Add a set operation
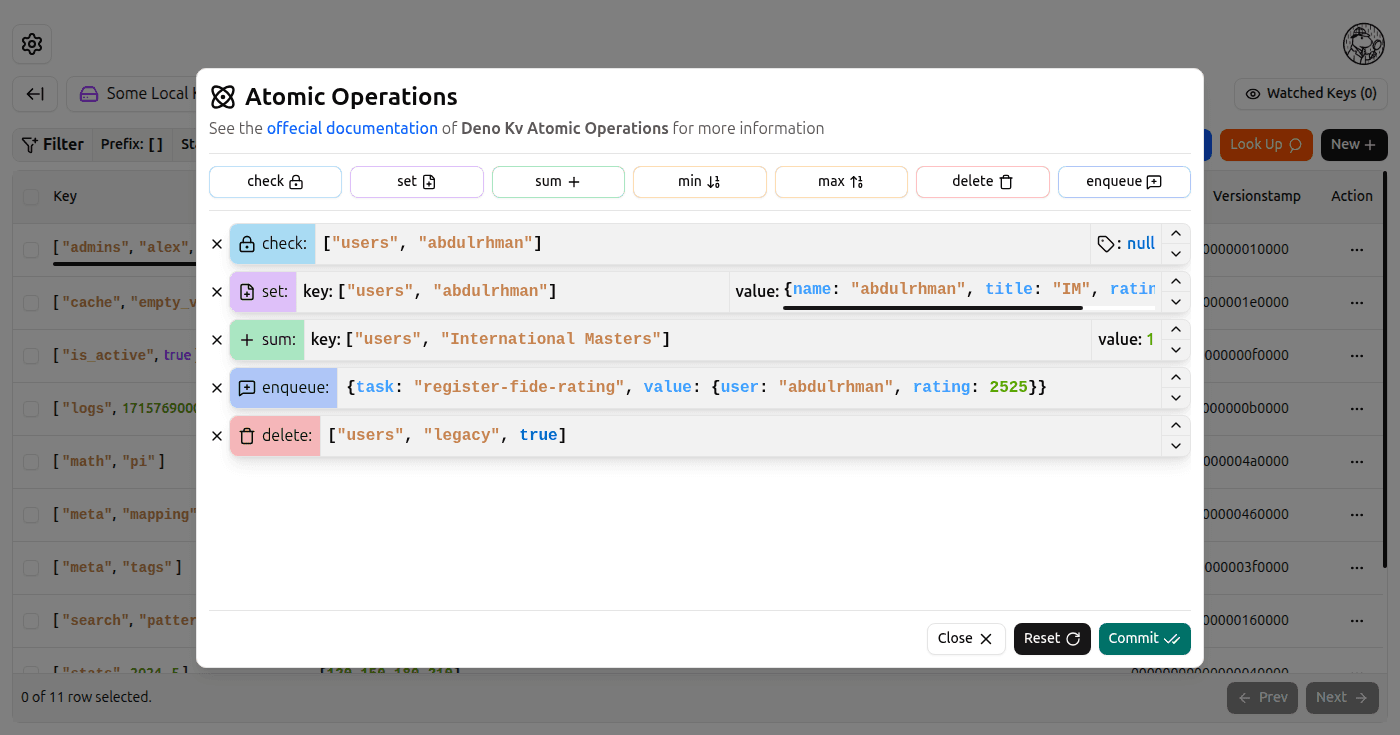The image size is (1400, 735). coord(416,182)
